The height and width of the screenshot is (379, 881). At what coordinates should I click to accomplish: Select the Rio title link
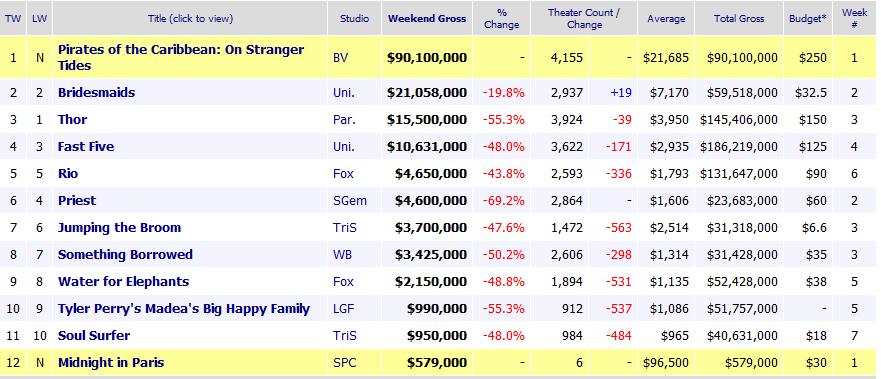point(68,173)
